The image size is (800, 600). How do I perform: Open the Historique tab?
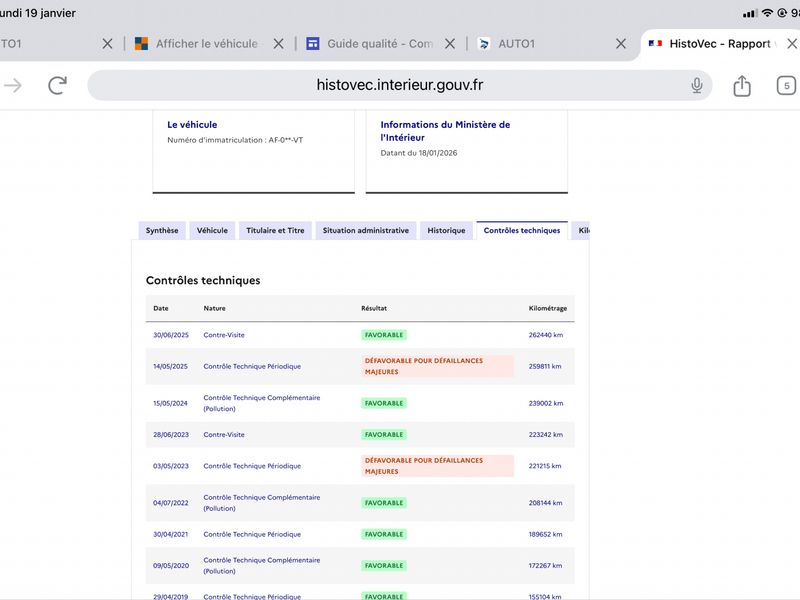(x=446, y=231)
